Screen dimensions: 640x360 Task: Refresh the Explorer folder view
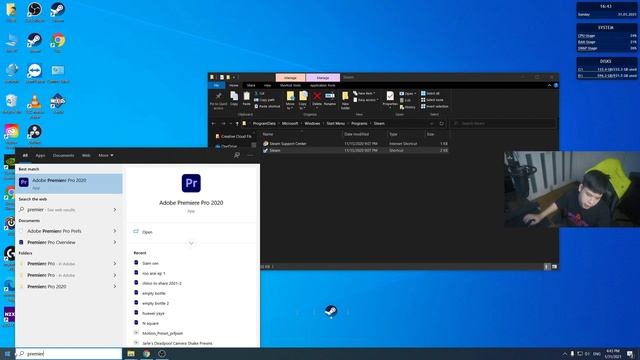pyautogui.click(x=441, y=123)
